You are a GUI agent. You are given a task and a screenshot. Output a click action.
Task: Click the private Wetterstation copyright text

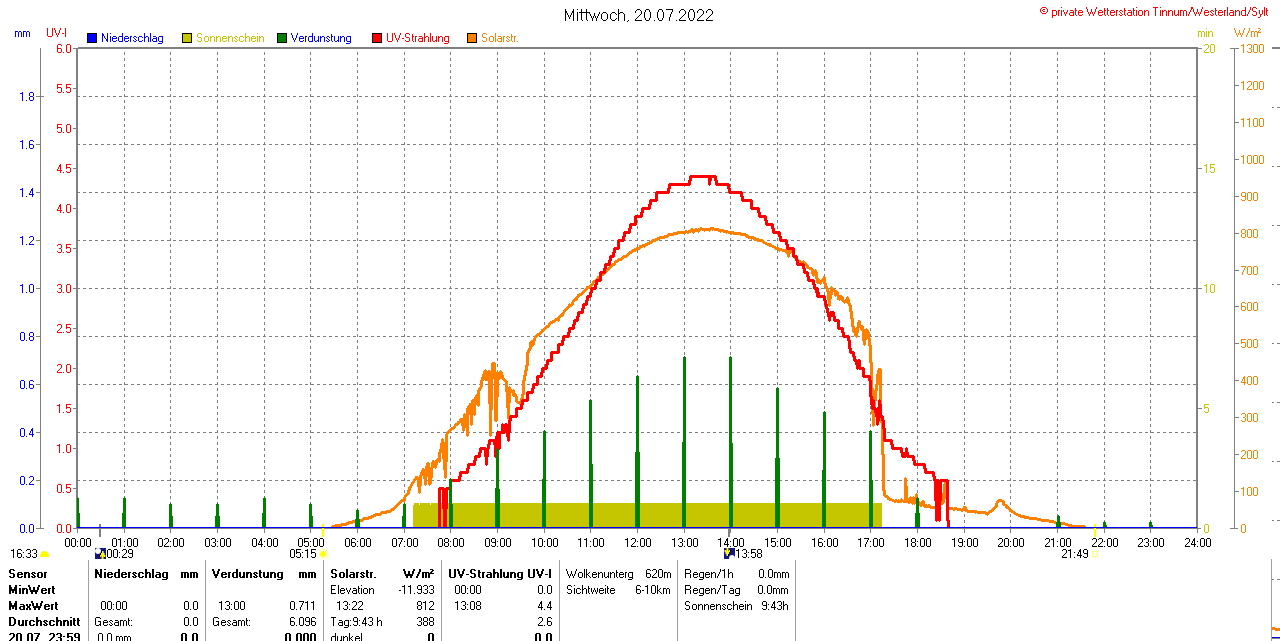(1158, 11)
